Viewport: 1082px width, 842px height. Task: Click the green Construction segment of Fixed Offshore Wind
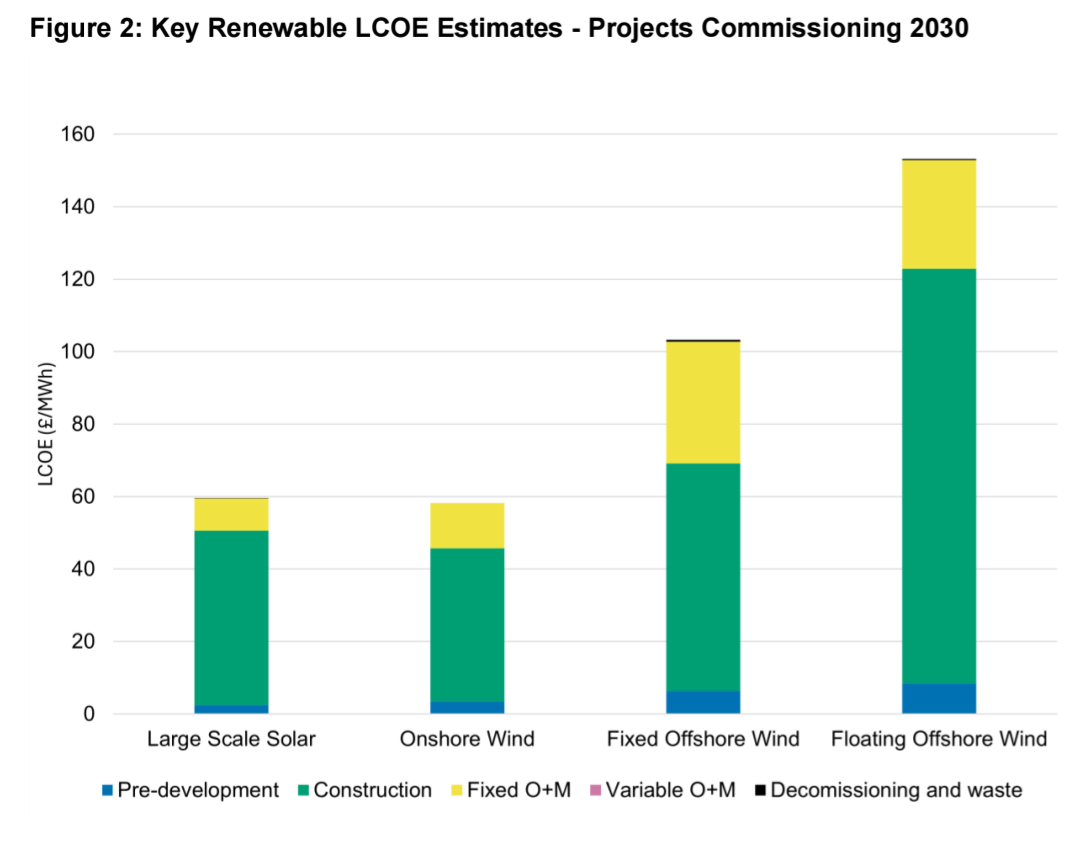703,577
